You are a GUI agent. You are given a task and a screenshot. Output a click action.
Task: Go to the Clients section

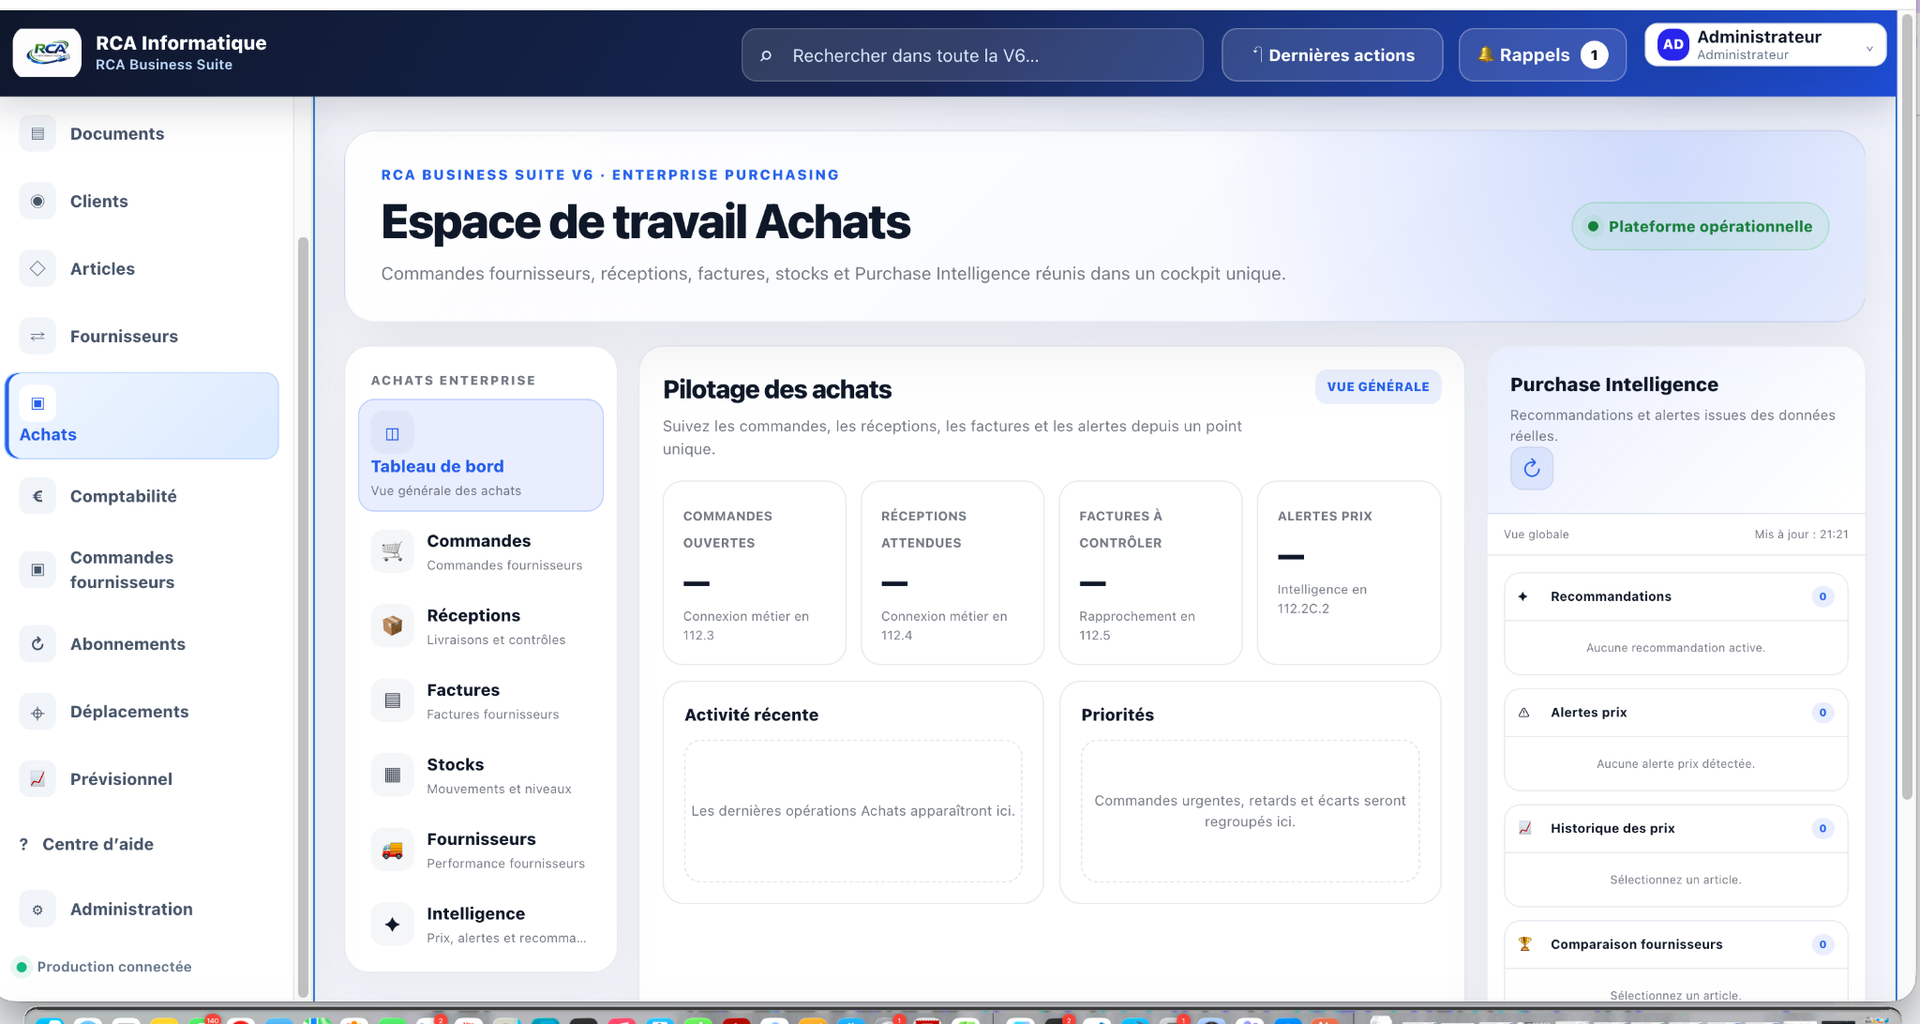pyautogui.click(x=142, y=201)
